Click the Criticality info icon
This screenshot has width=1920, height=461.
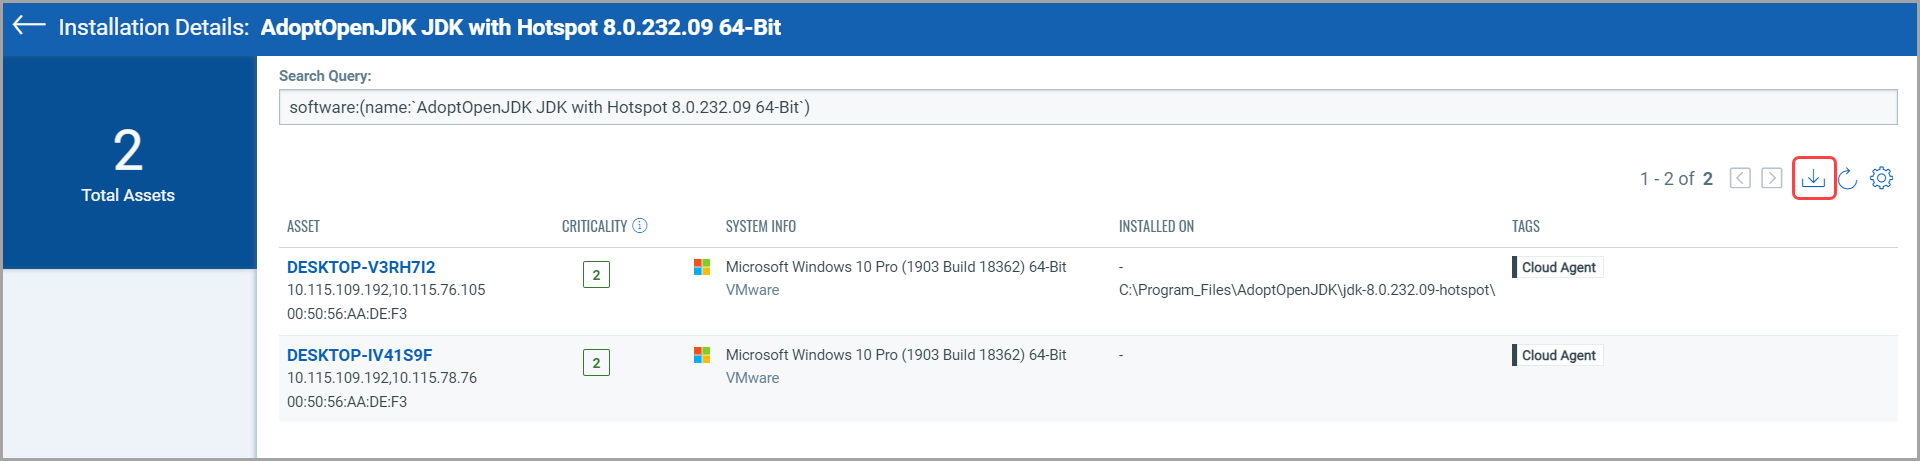click(640, 226)
